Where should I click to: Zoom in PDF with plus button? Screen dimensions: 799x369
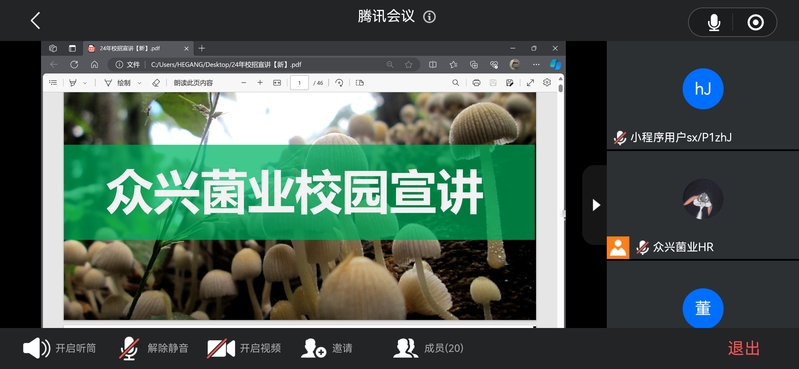point(260,83)
